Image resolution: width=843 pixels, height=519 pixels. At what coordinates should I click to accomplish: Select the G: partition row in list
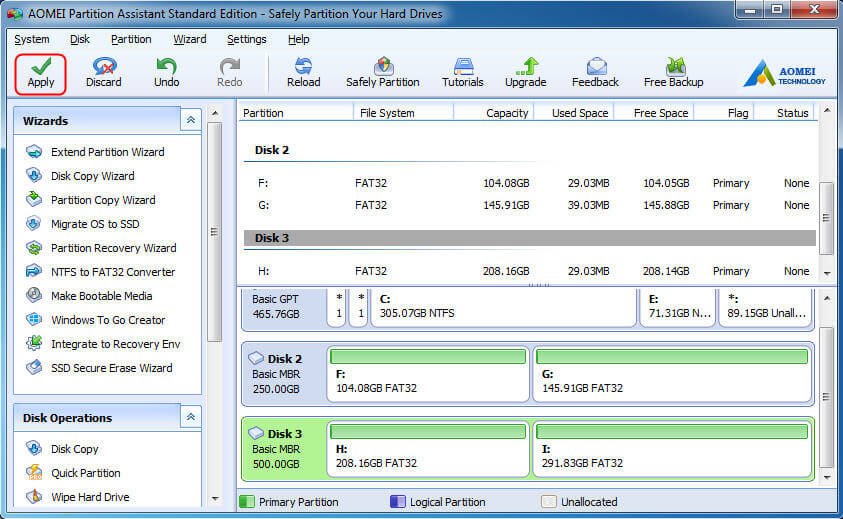click(530, 205)
